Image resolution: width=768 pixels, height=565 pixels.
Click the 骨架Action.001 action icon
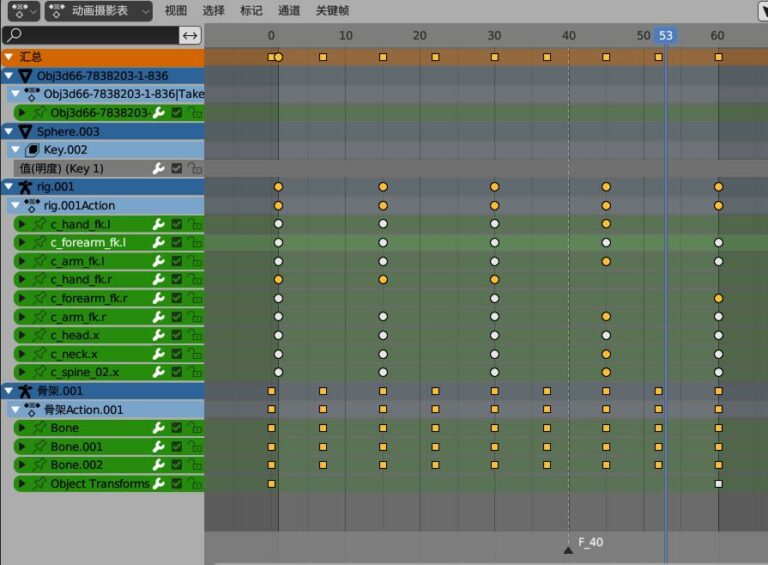(32, 409)
